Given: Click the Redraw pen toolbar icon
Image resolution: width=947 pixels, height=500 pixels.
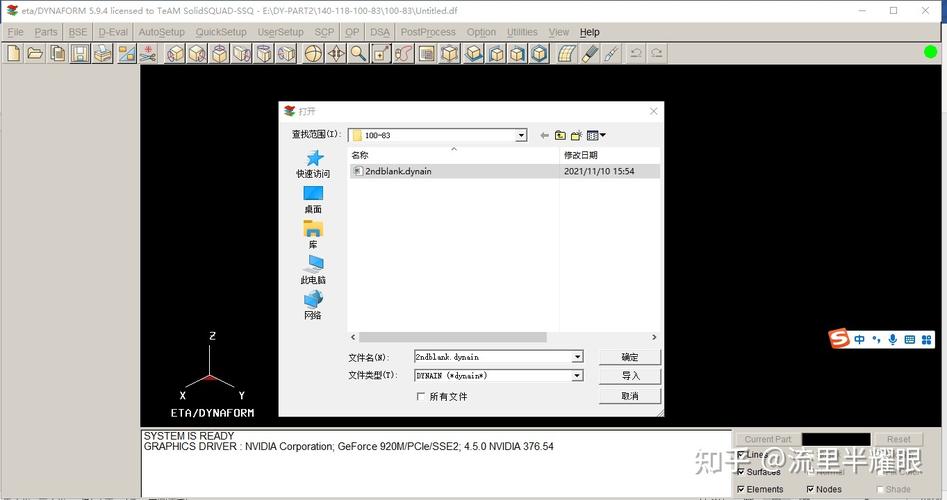Looking at the screenshot, I should coord(612,54).
